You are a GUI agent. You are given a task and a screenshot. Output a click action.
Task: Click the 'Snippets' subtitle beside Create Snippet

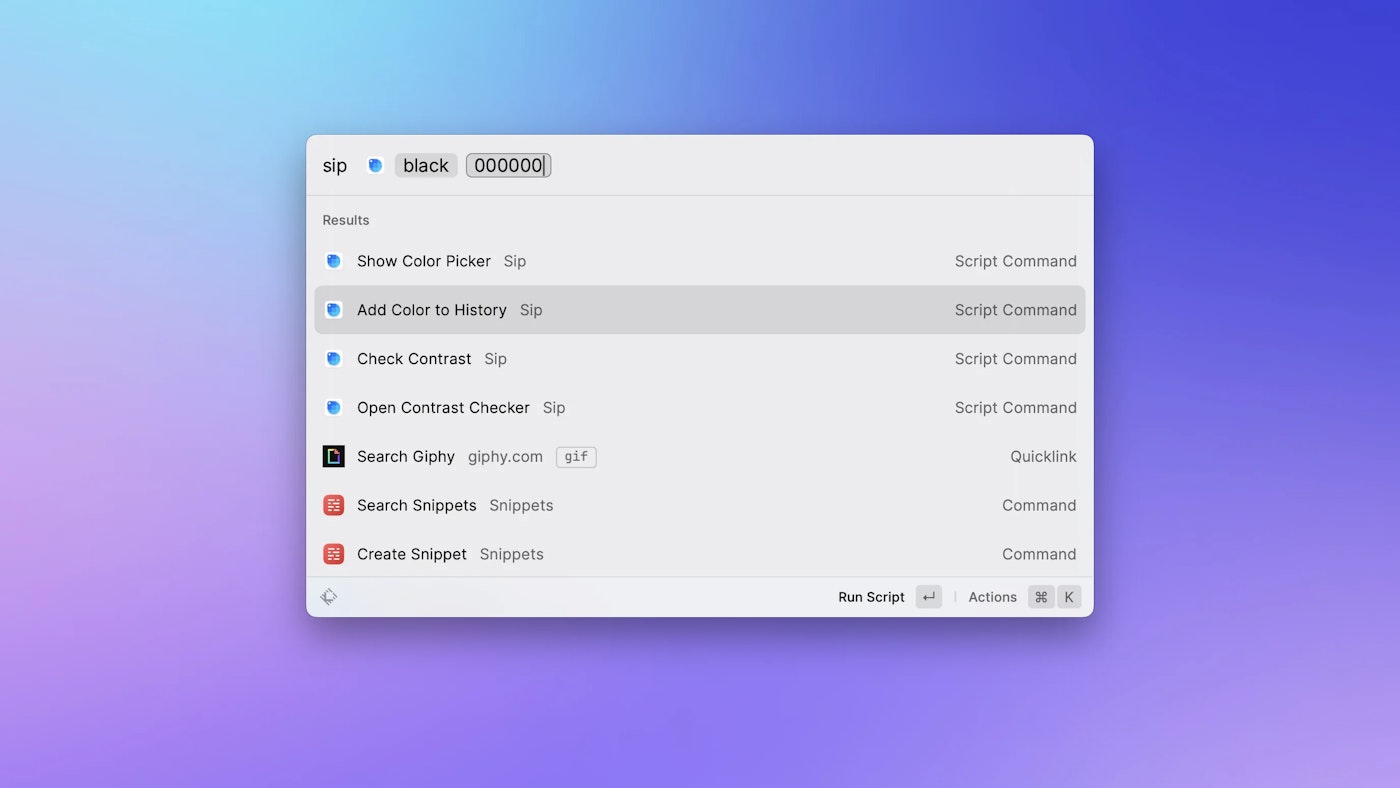coord(511,554)
